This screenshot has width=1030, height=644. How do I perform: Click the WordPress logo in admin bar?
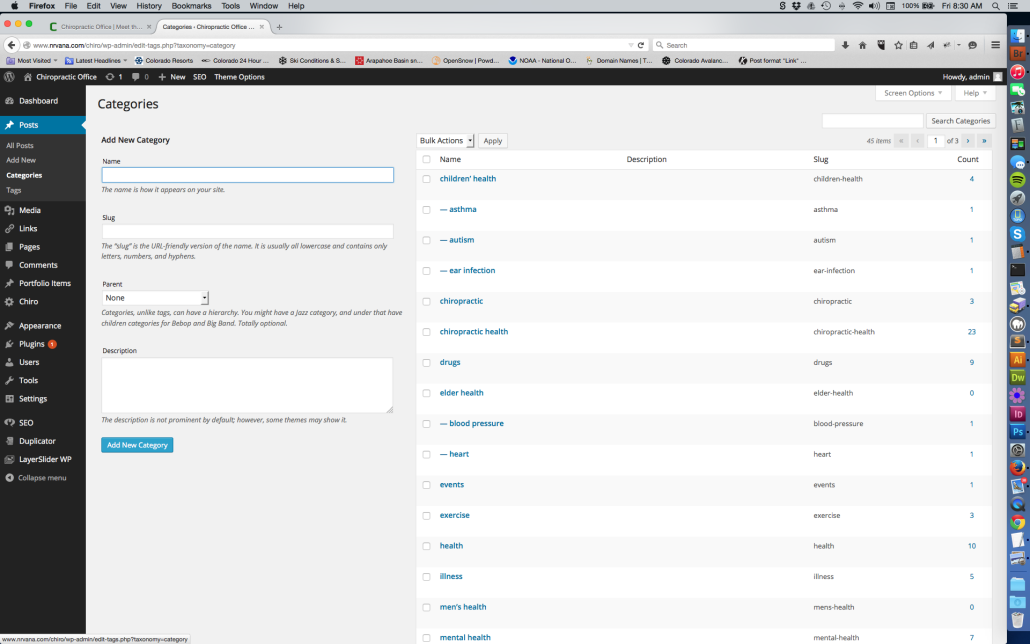(9, 77)
